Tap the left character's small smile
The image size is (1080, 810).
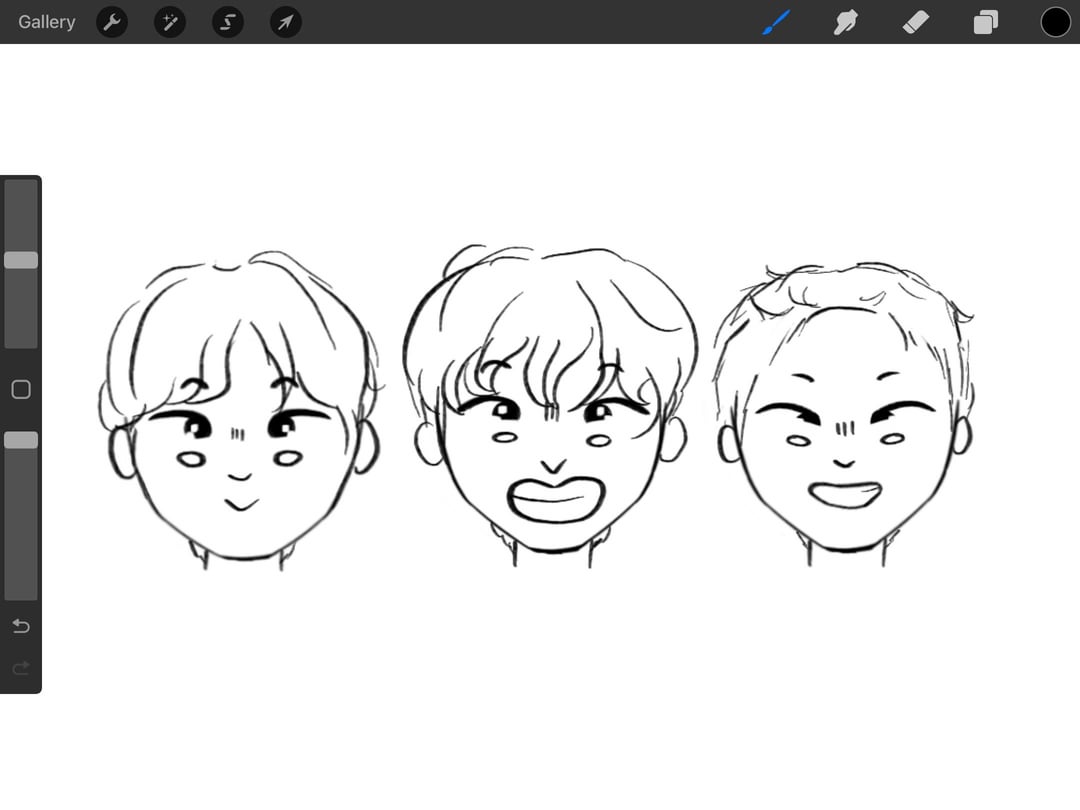click(x=240, y=503)
